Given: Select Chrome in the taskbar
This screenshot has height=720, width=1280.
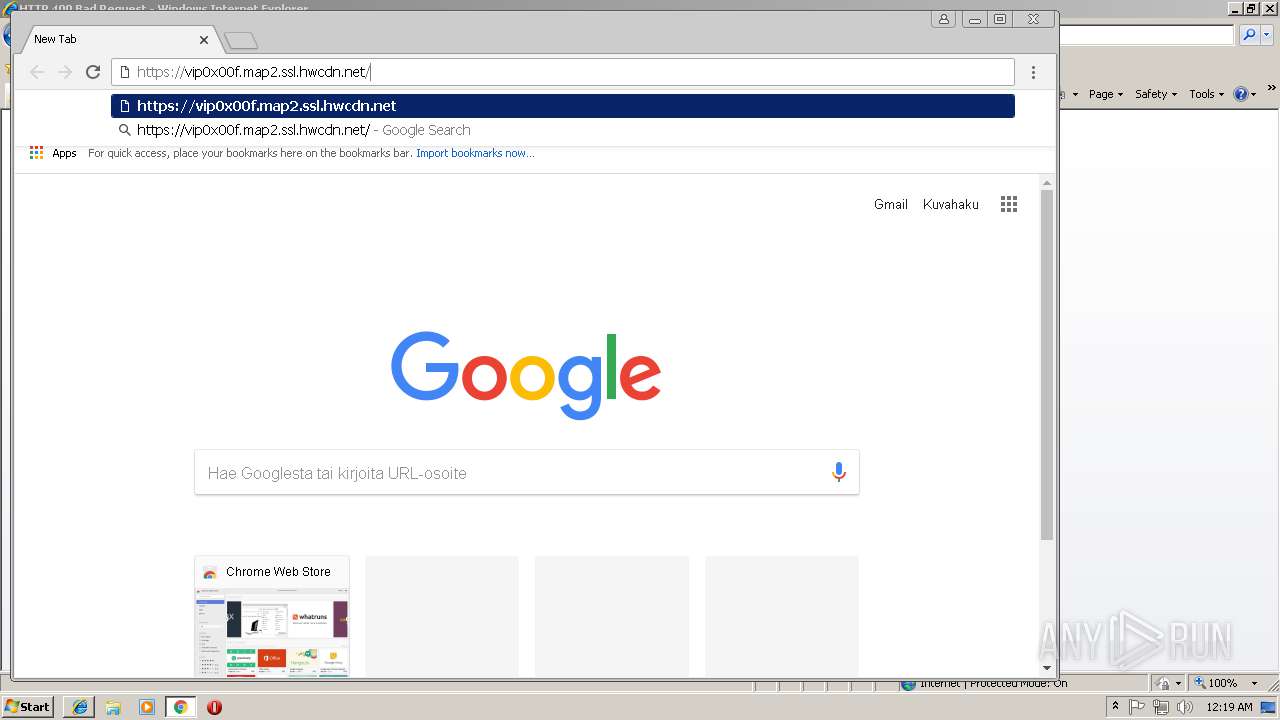Looking at the screenshot, I should point(181,707).
